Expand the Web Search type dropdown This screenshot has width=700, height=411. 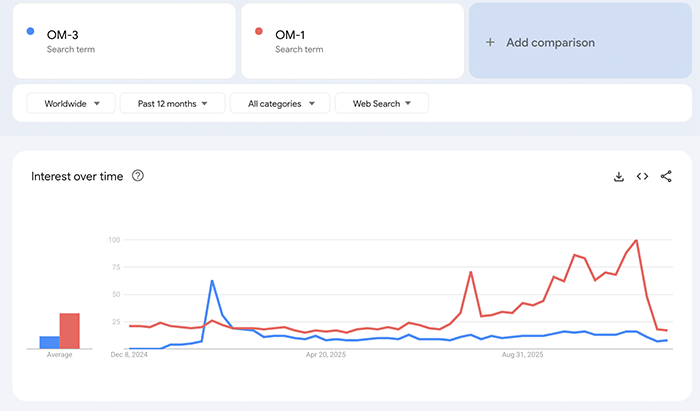(381, 103)
